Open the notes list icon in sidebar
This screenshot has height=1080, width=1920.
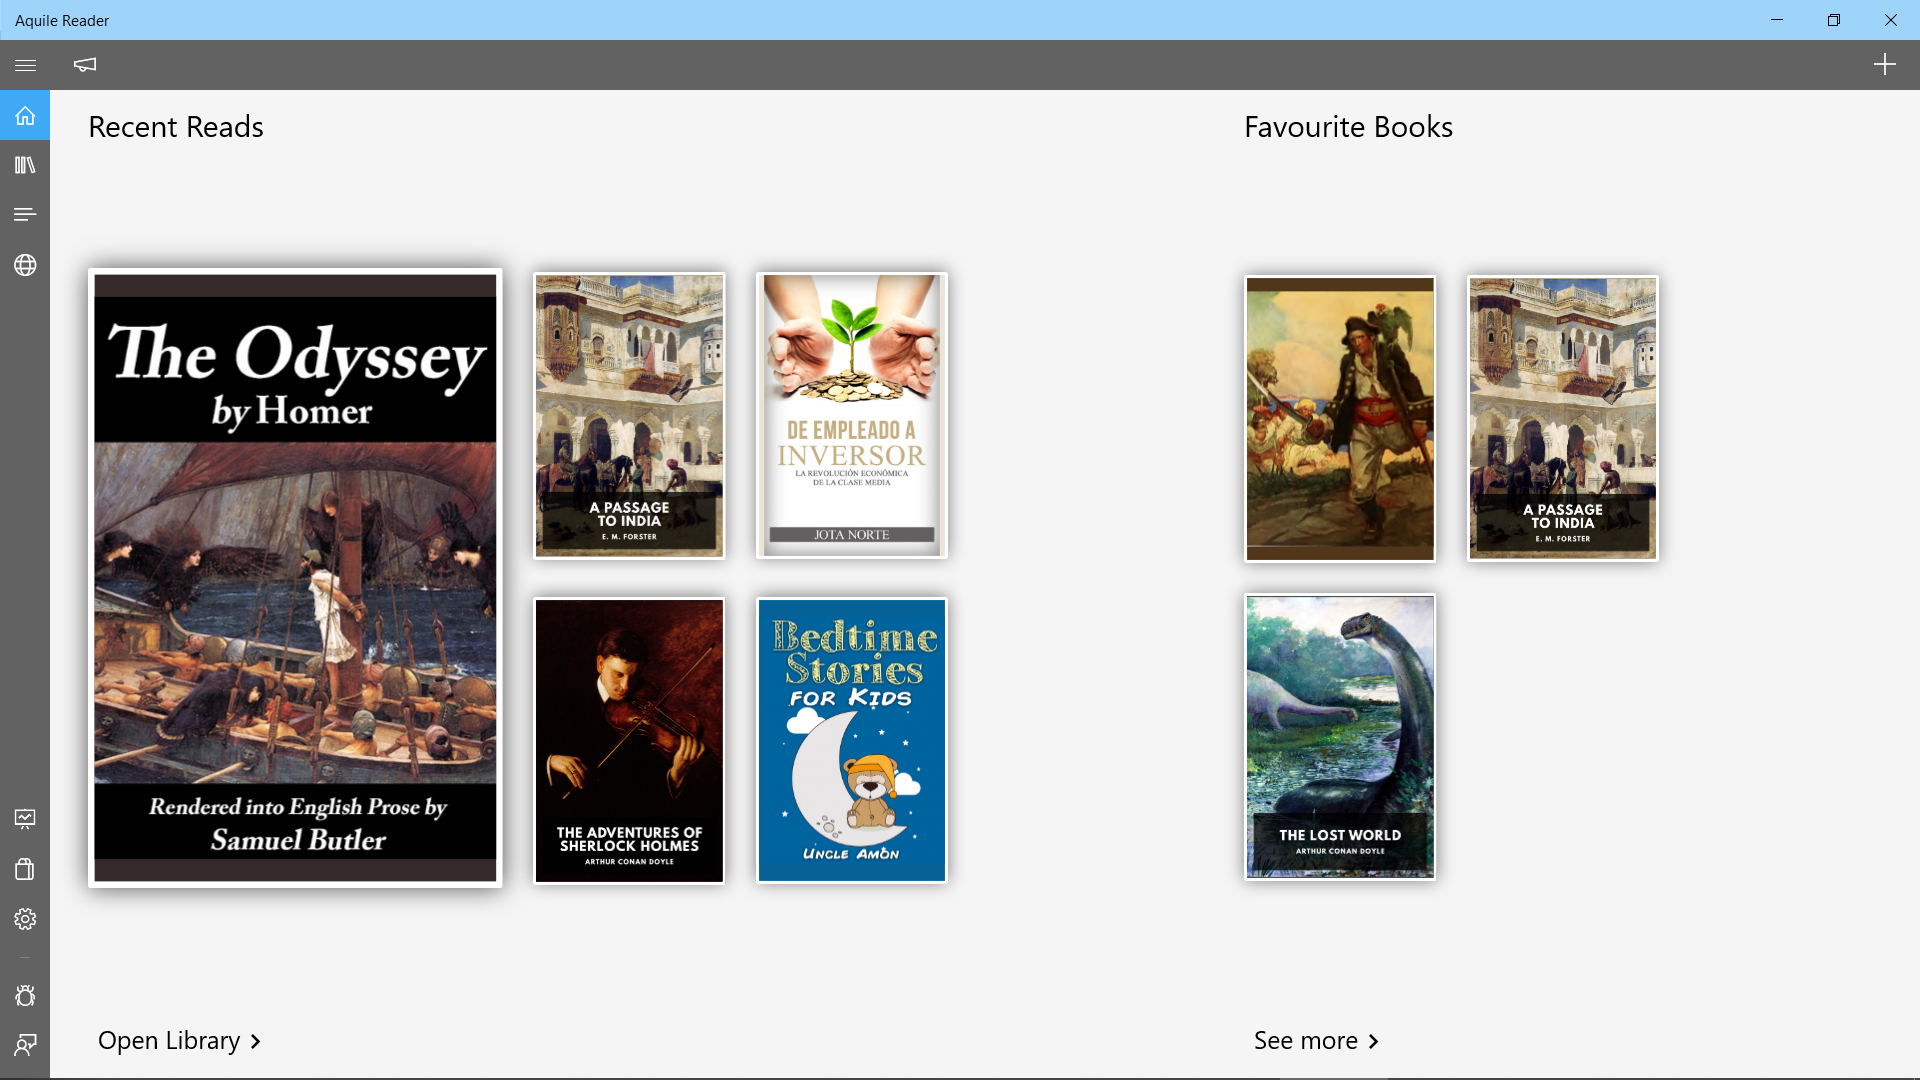point(25,215)
